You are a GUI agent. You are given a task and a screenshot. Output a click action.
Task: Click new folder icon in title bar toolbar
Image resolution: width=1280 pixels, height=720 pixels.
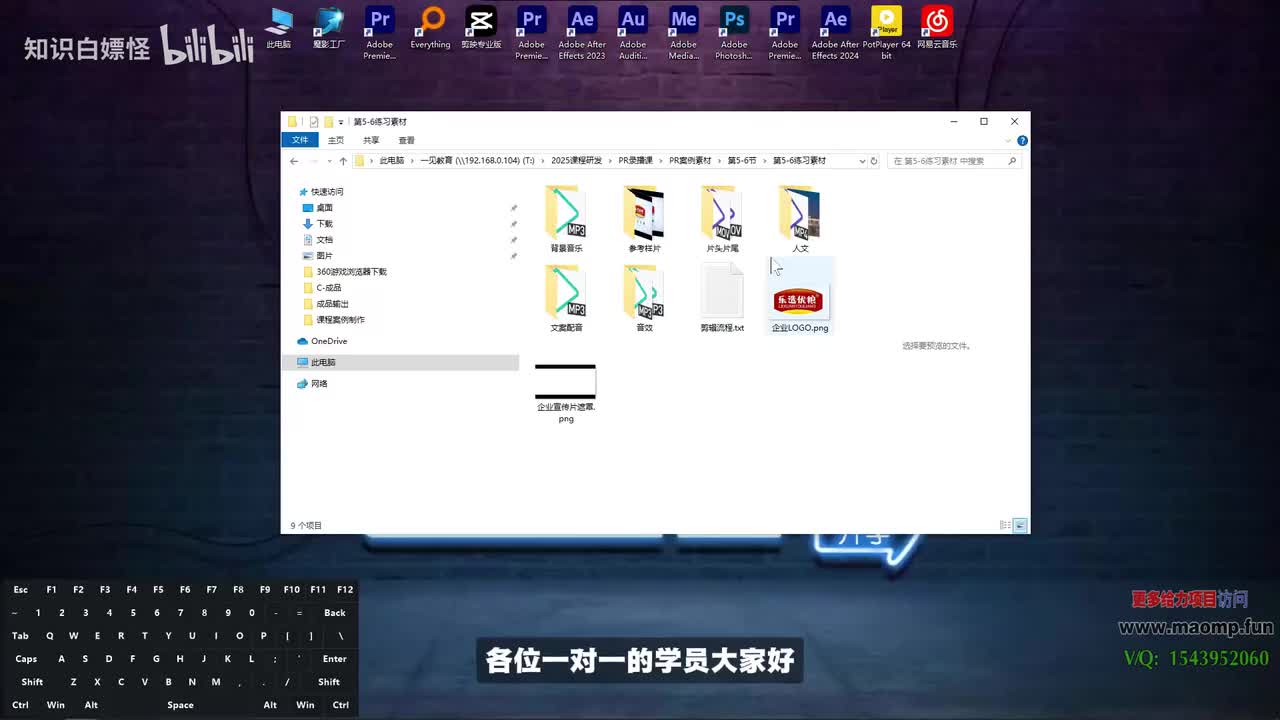click(x=328, y=122)
